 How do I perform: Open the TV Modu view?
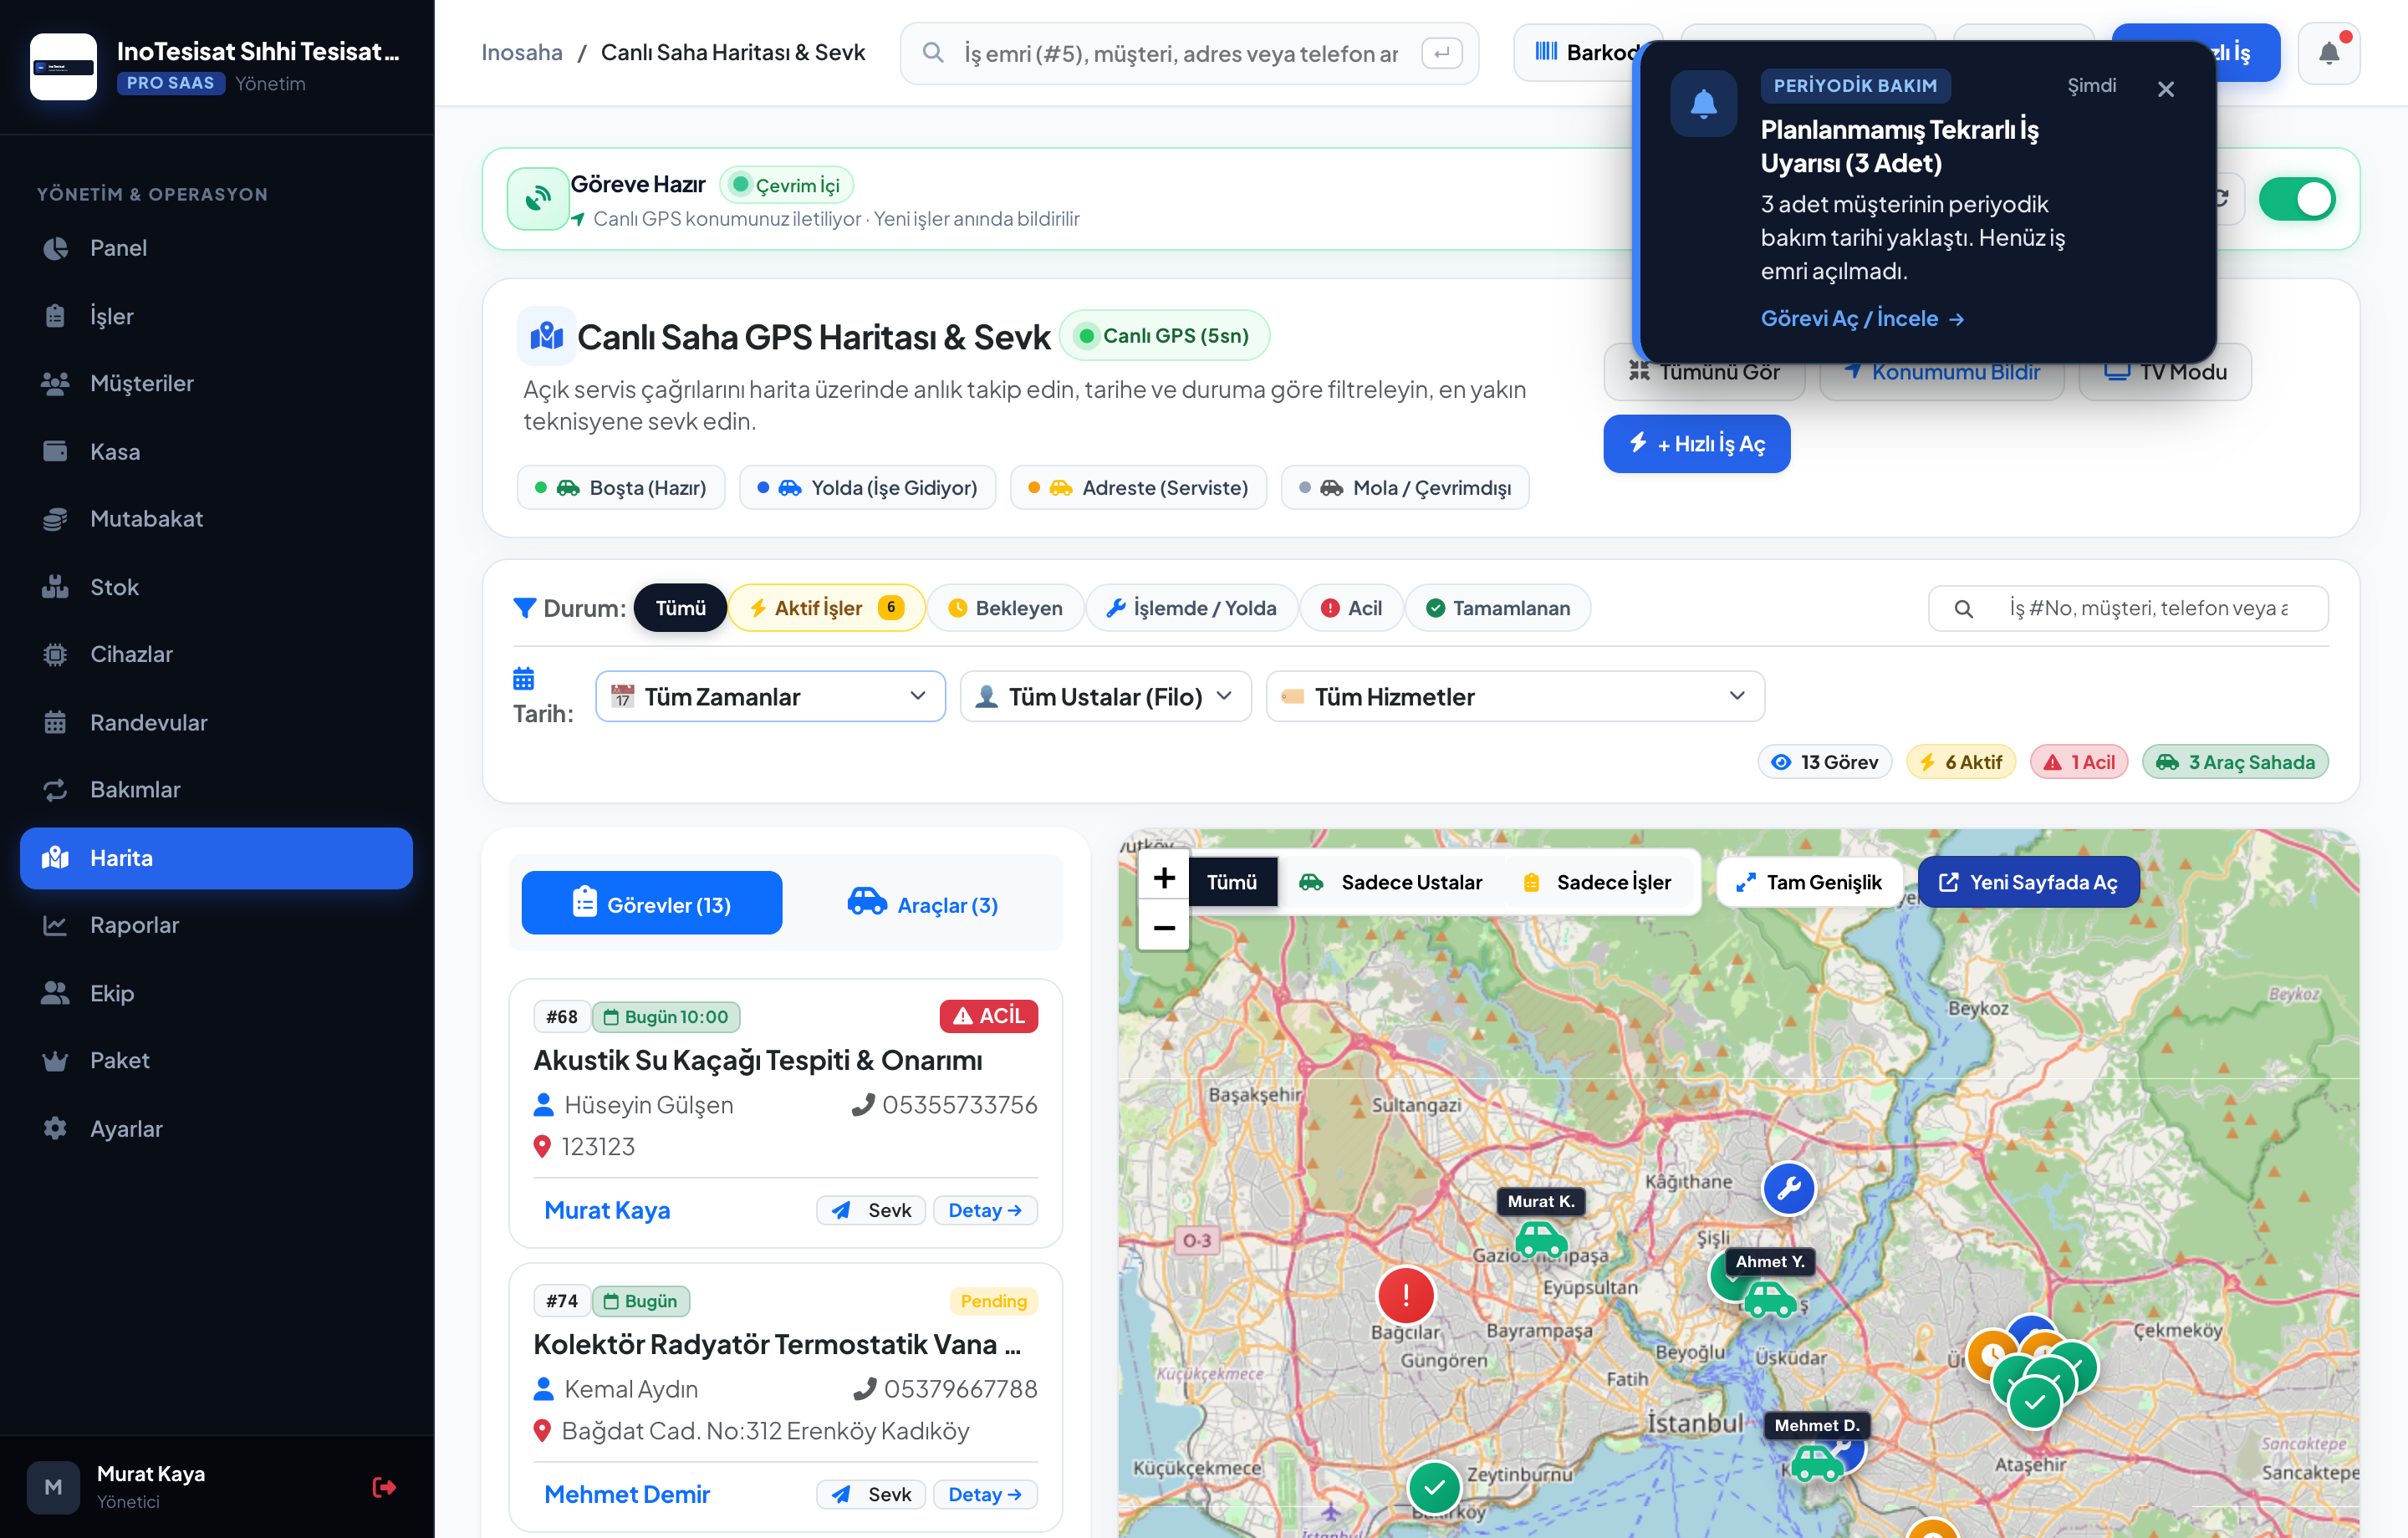(2164, 372)
